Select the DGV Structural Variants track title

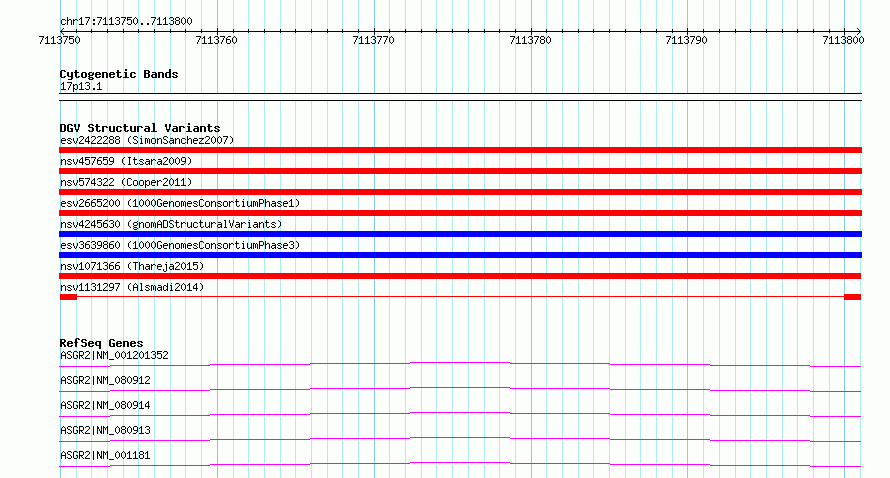click(x=140, y=128)
